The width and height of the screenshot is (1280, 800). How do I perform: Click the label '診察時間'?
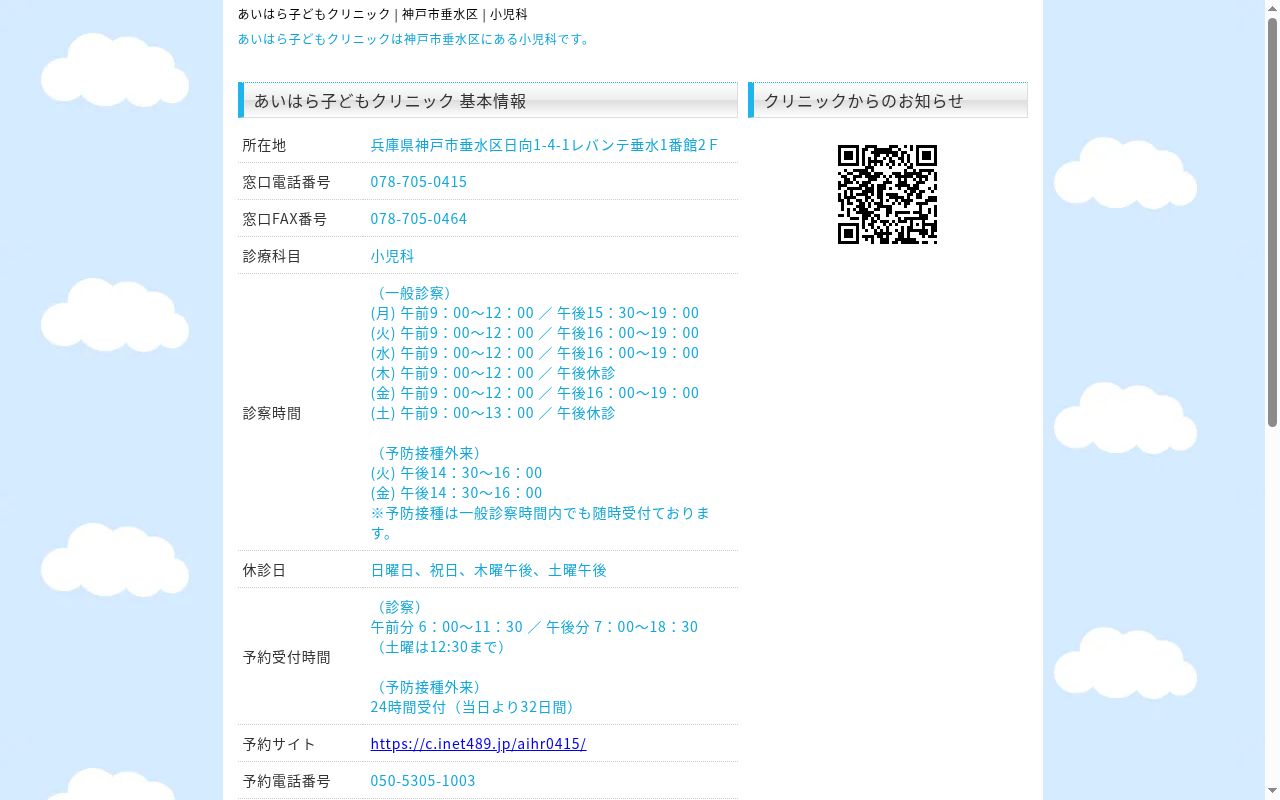click(271, 413)
